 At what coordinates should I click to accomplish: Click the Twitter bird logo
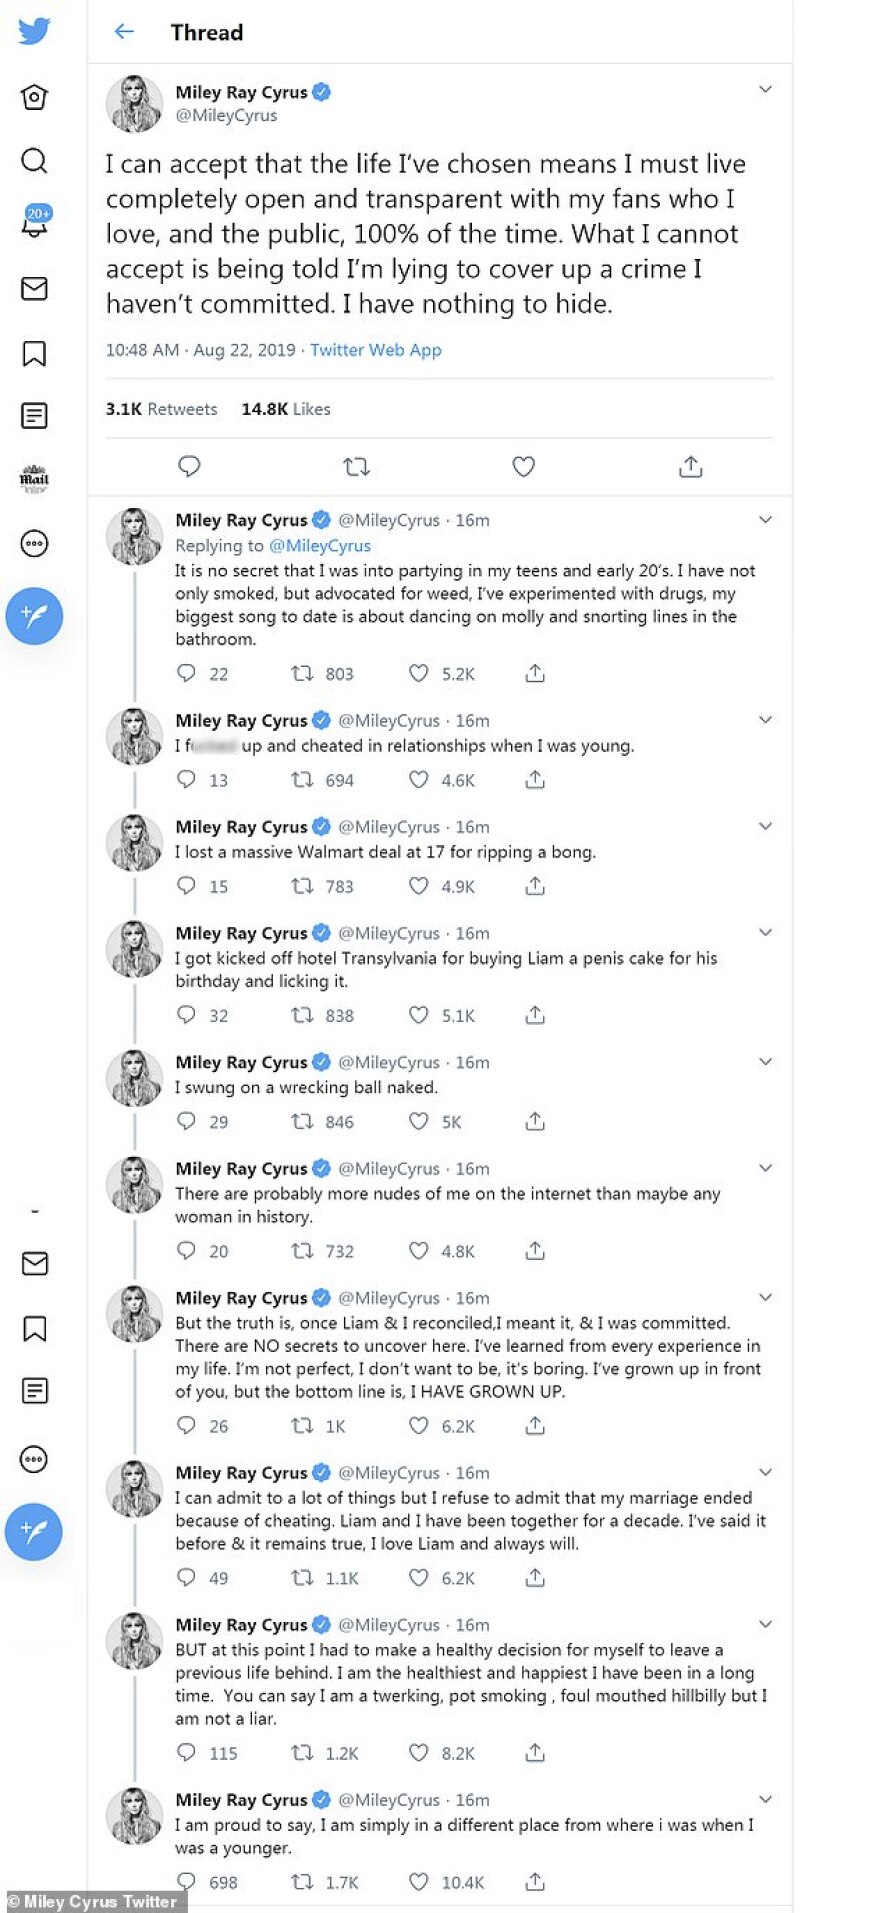click(x=34, y=31)
